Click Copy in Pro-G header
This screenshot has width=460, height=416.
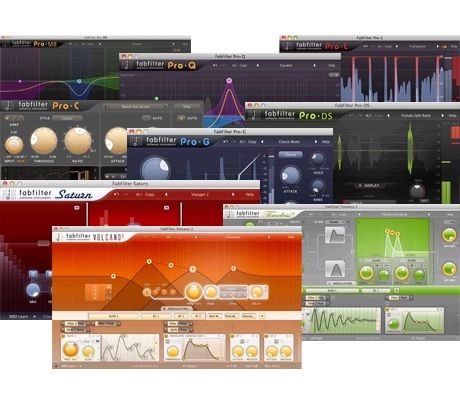tap(252, 142)
